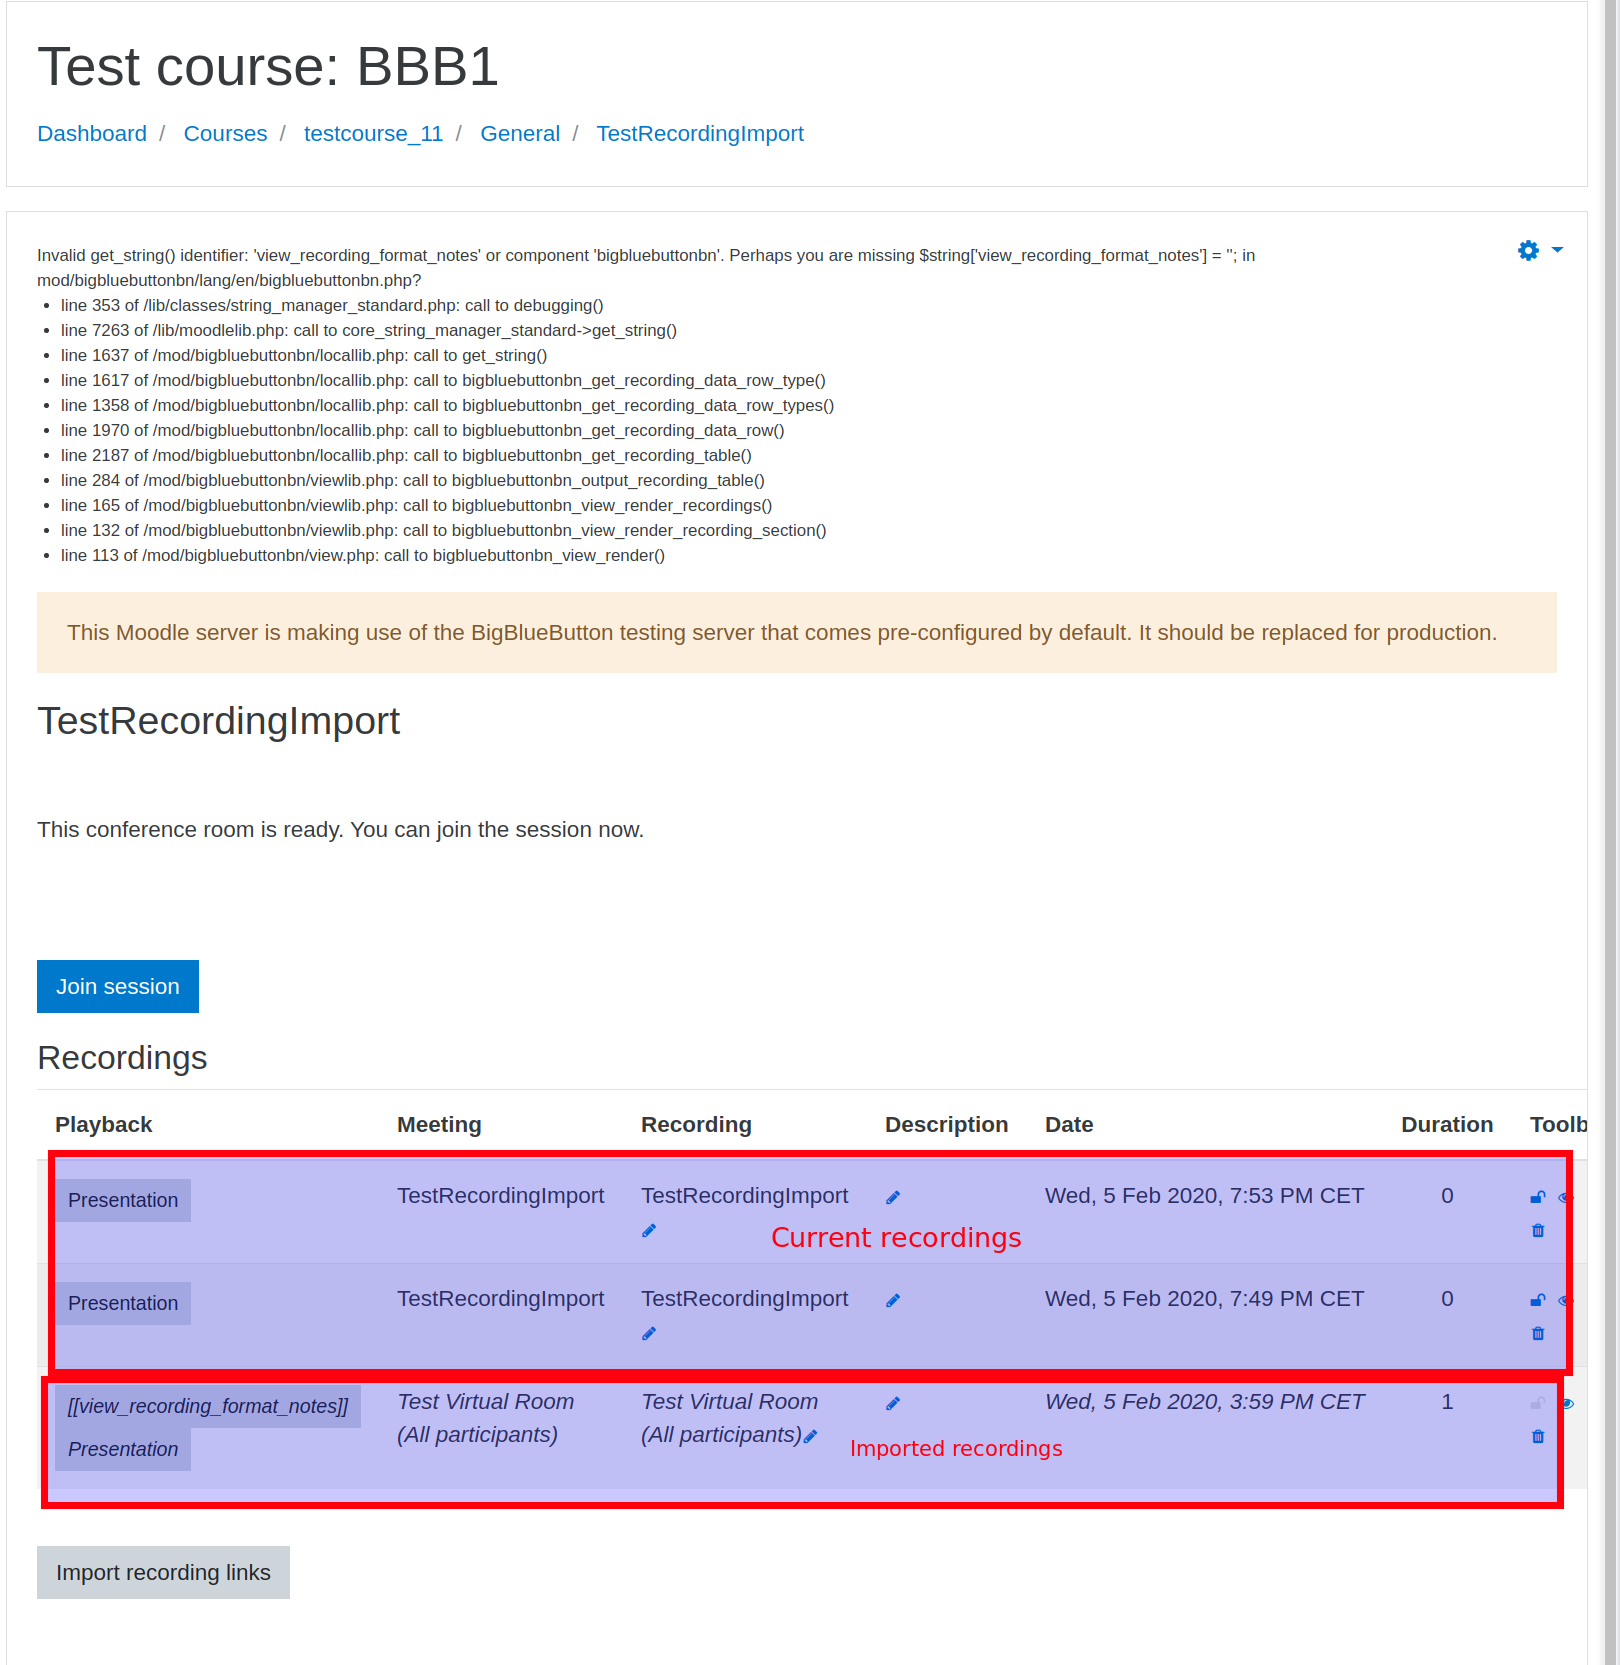Toggle visibility eye of 3:59 PM recording
Image resolution: width=1620 pixels, height=1665 pixels.
(1567, 1403)
